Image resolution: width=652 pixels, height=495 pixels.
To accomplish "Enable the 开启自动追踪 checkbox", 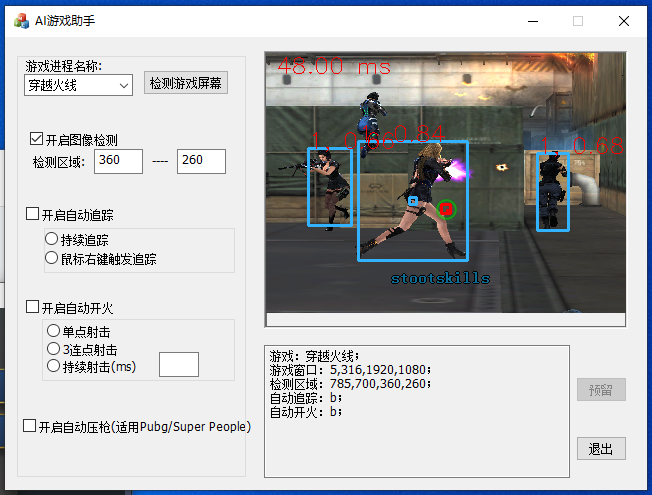I will (x=32, y=214).
